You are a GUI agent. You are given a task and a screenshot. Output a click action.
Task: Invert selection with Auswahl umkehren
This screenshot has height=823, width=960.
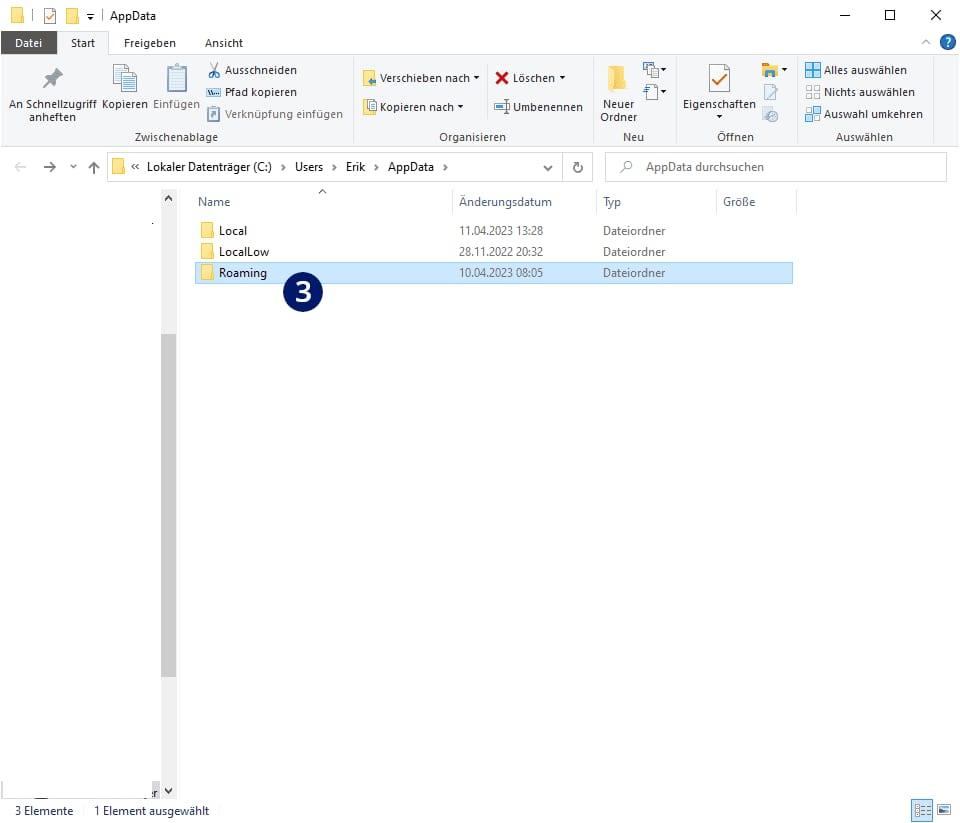(x=864, y=114)
